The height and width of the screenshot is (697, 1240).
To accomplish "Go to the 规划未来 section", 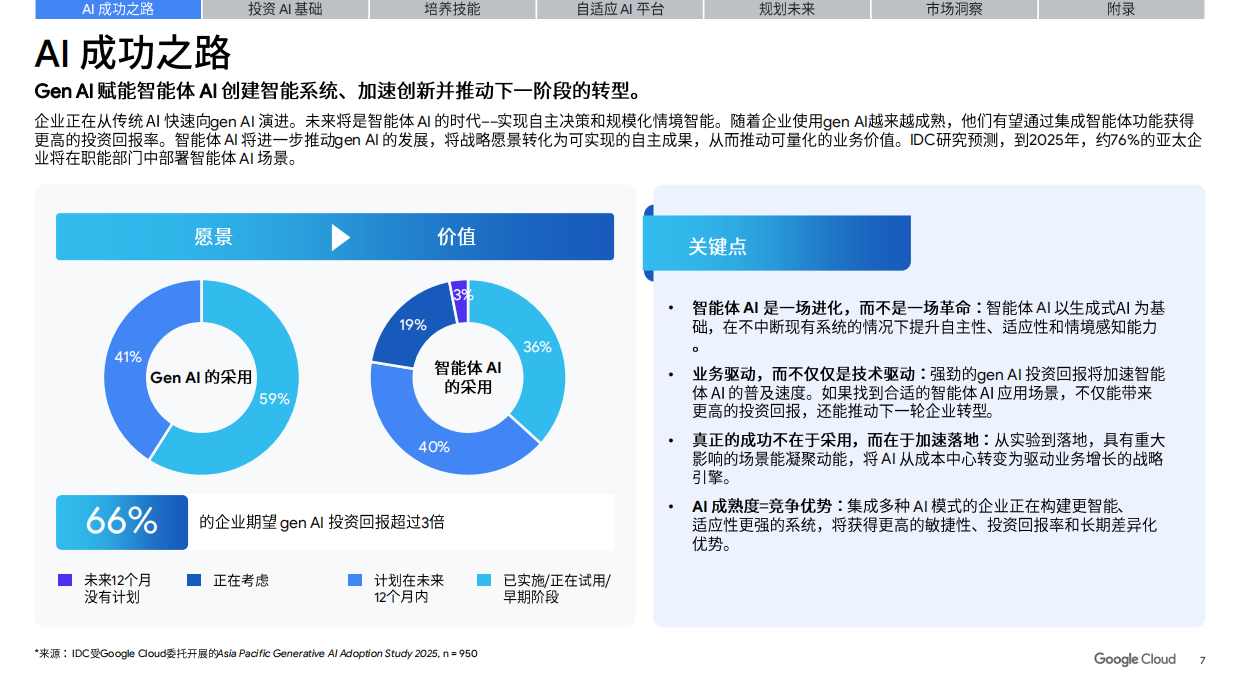I will point(786,9).
